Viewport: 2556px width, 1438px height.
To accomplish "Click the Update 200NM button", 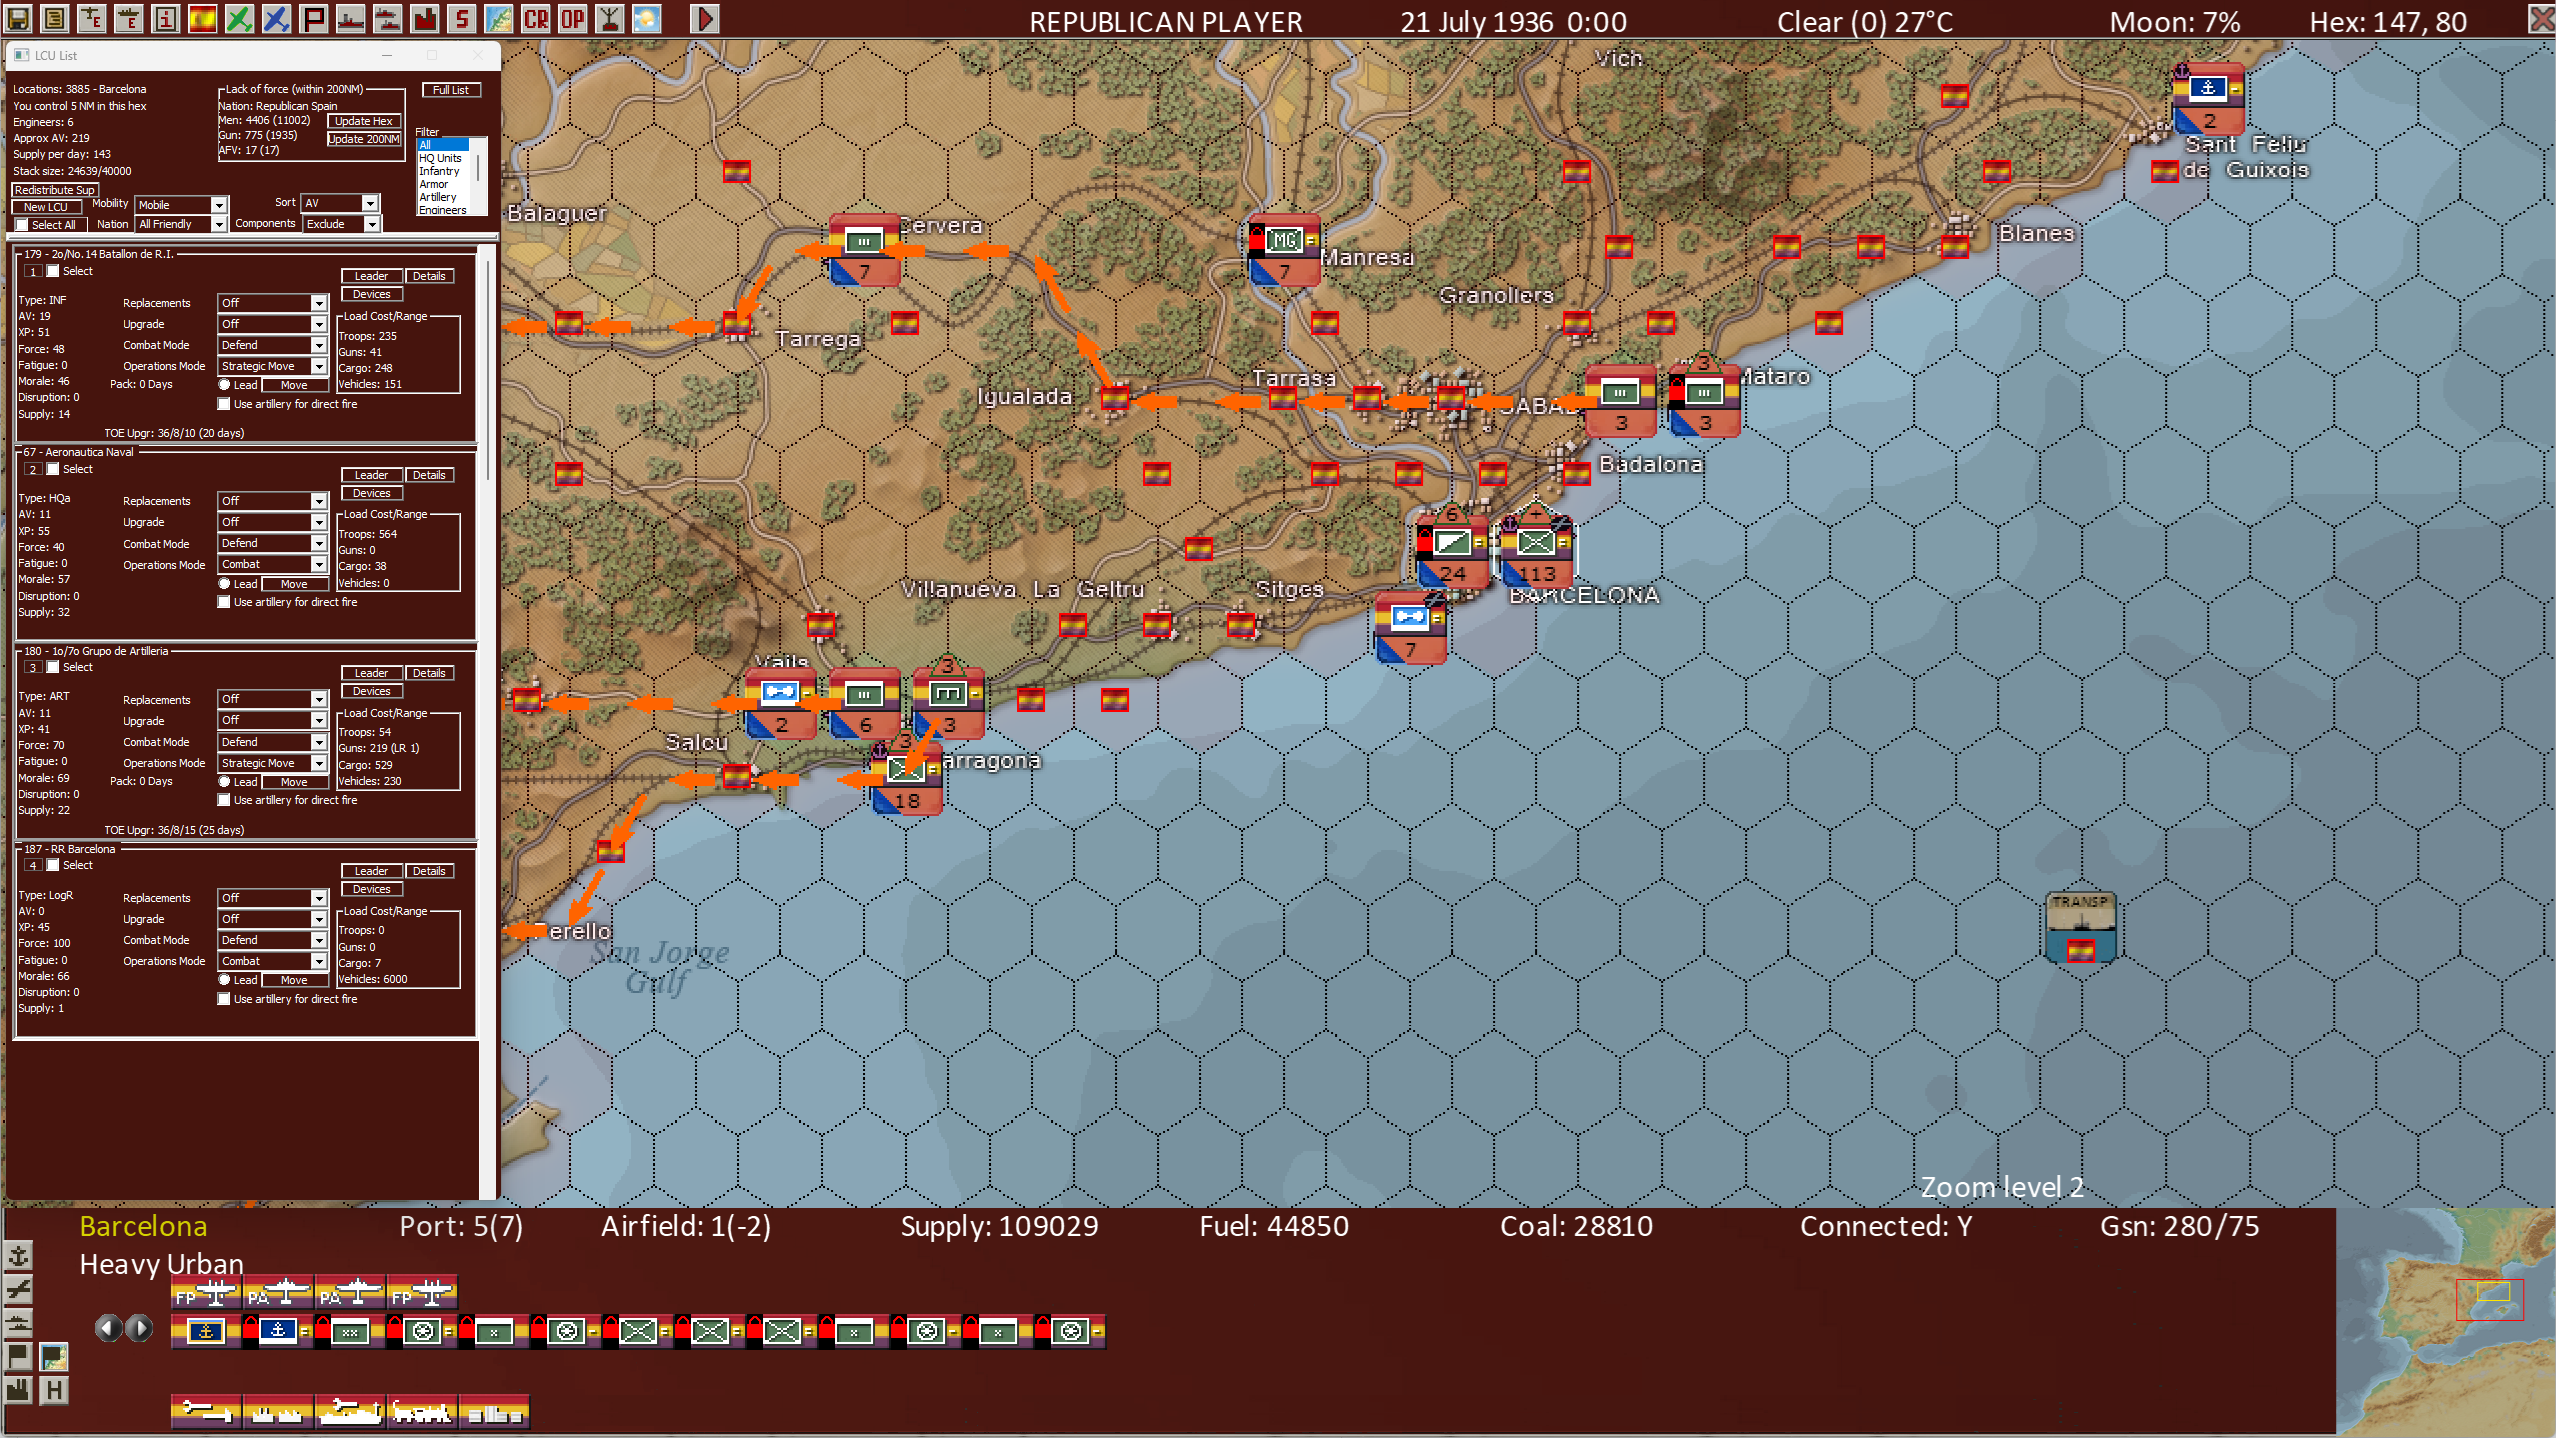I will (364, 139).
